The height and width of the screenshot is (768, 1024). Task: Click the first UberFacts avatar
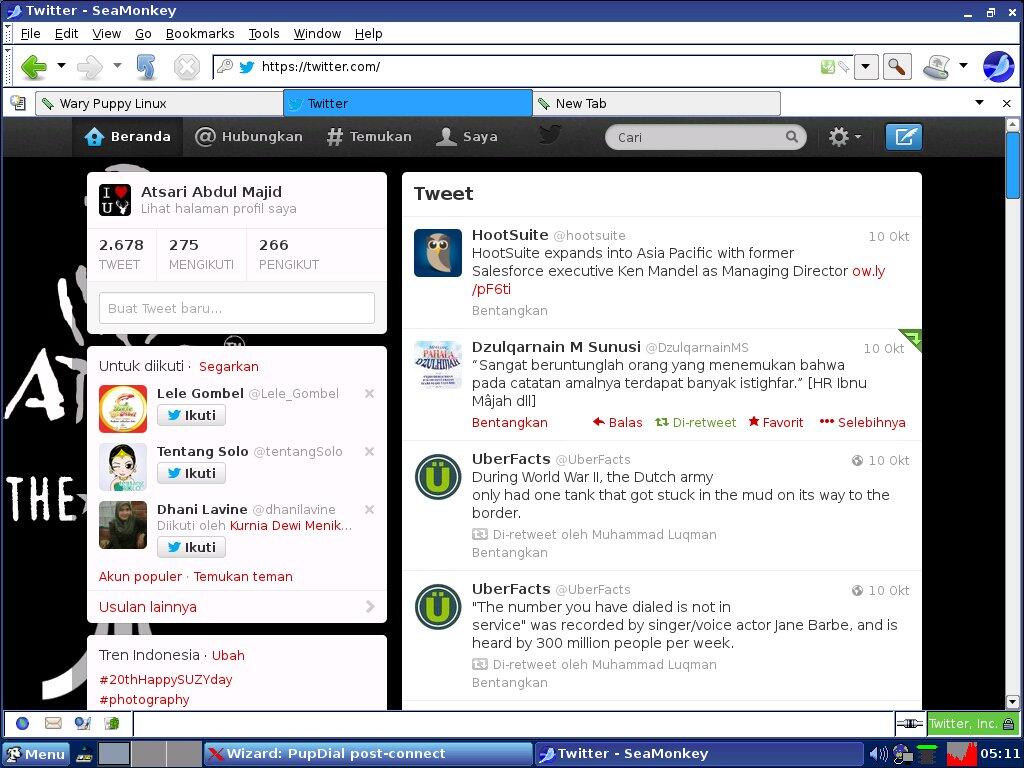438,477
